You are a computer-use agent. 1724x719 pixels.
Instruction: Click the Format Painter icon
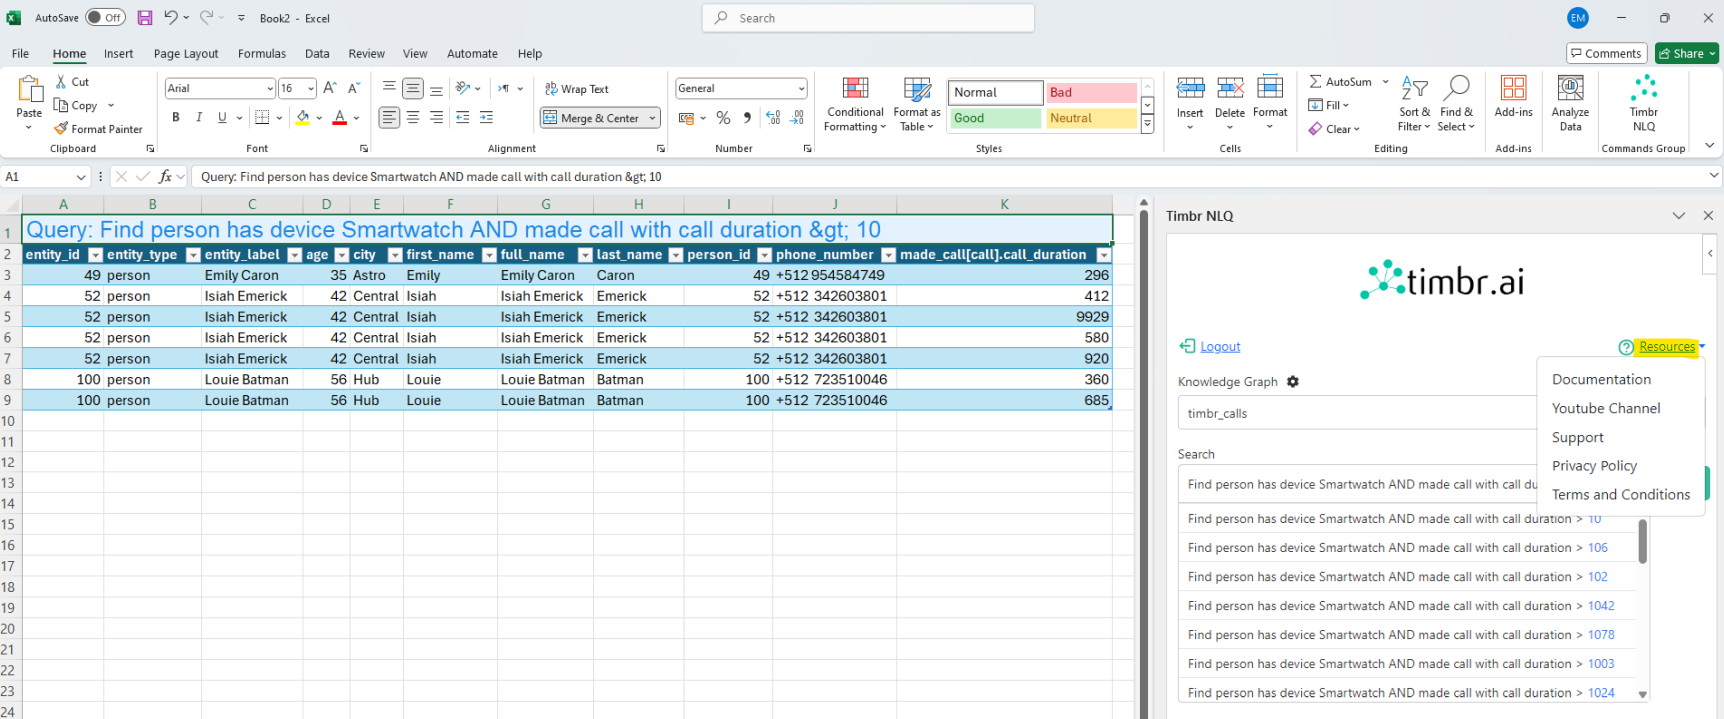click(62, 129)
